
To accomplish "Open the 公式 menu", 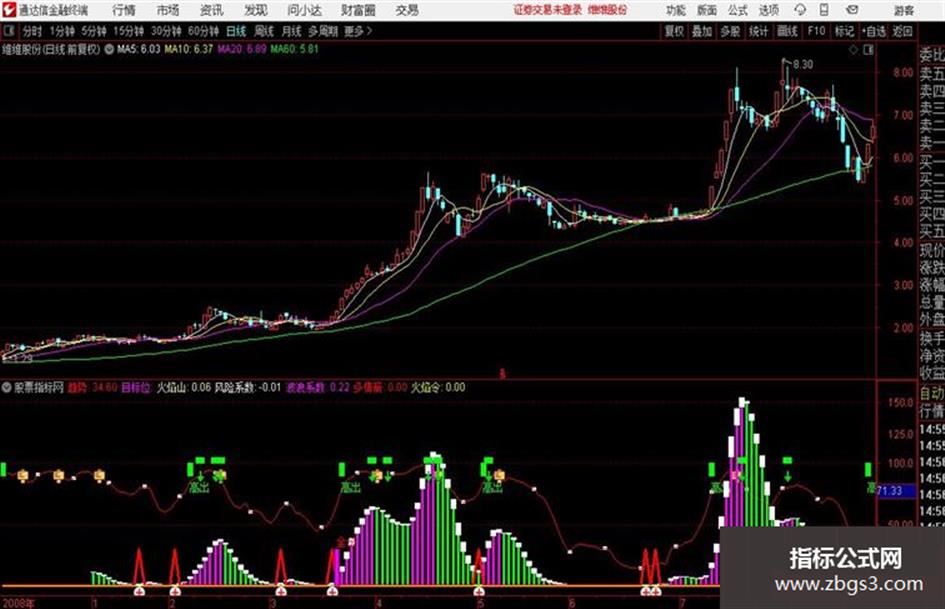I will click(738, 10).
